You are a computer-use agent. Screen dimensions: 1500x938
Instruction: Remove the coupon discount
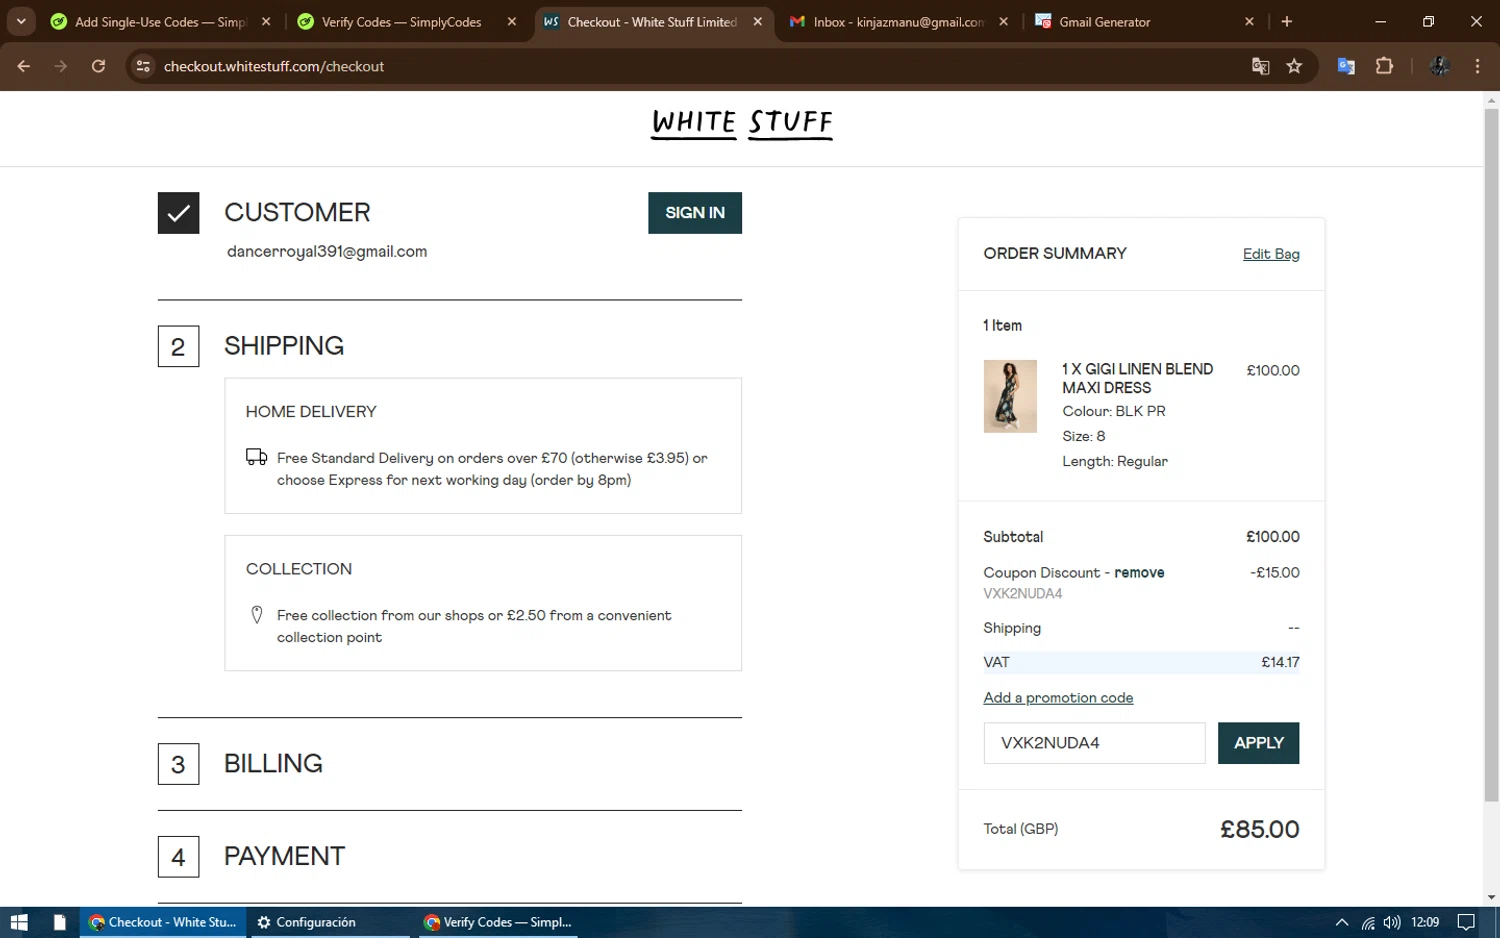tap(1139, 573)
